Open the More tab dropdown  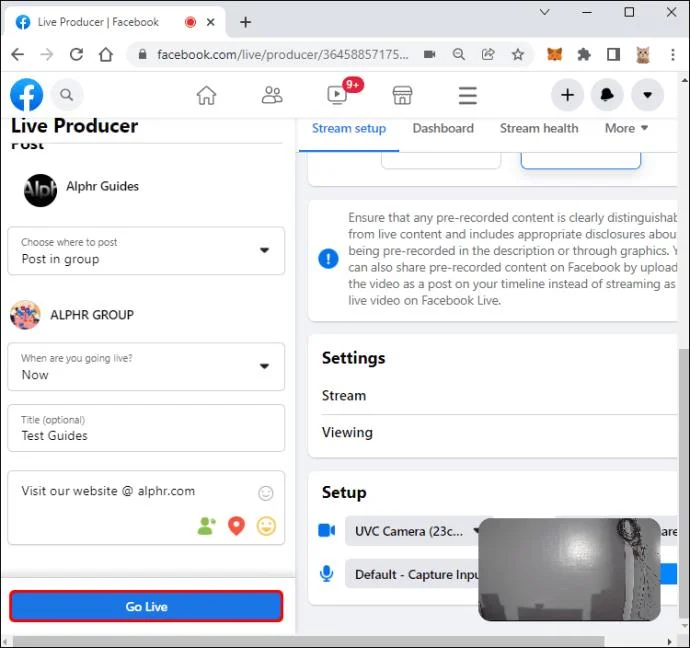pyautogui.click(x=626, y=128)
